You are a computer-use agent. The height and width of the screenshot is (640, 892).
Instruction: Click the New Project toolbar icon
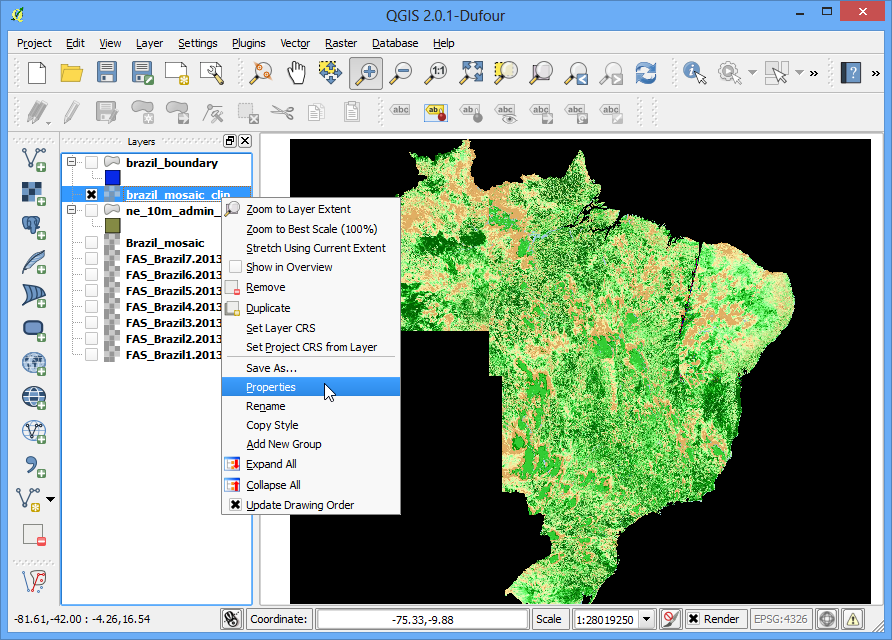[37, 73]
